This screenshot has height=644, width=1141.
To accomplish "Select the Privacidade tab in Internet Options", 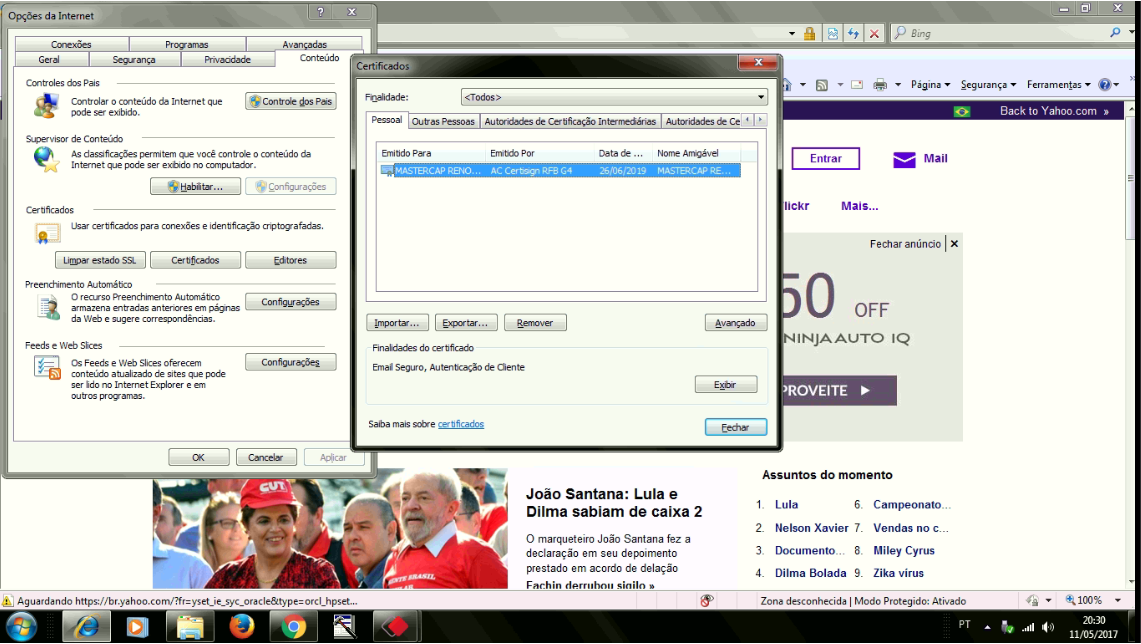I will pos(227,60).
